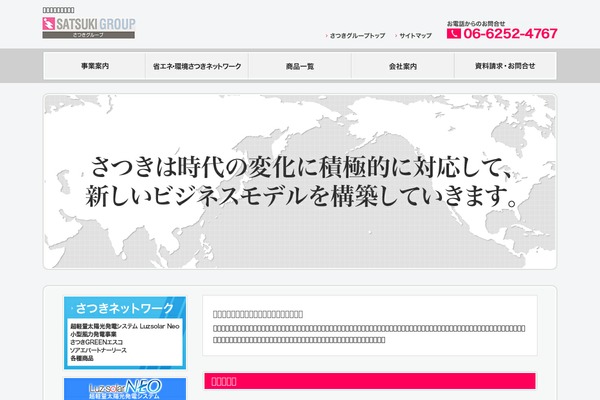Open 省エネ・環境さつきネットワーク menu item
This screenshot has height=400, width=600.
click(197, 66)
